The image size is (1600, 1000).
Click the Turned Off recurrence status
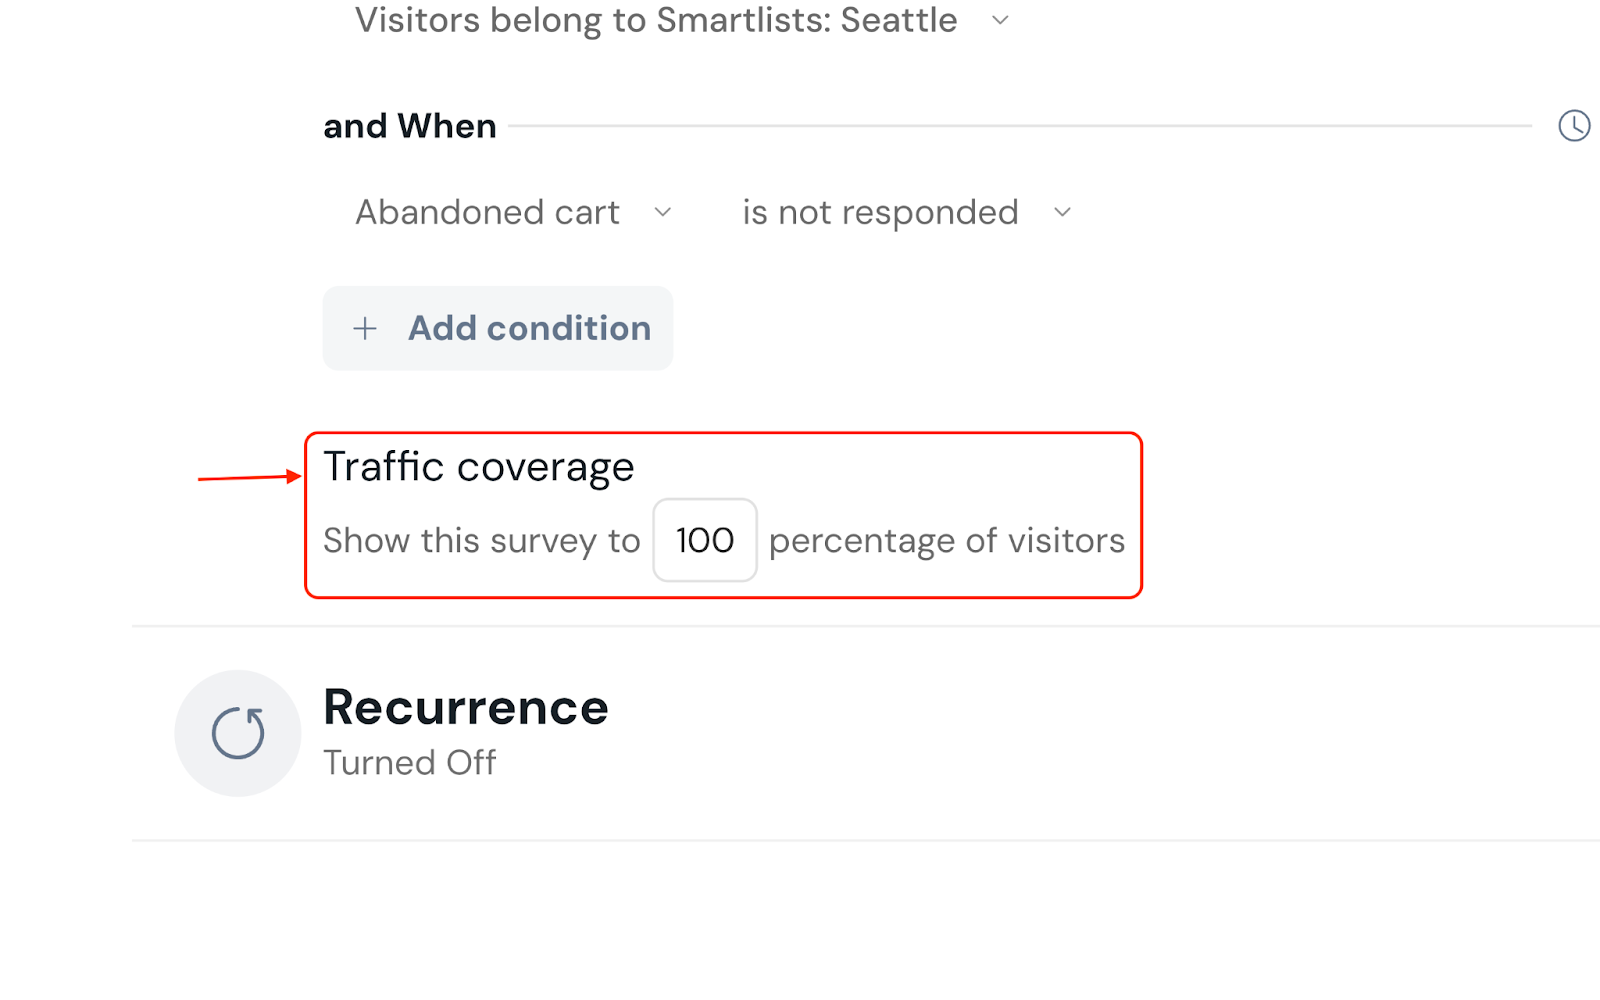click(x=410, y=763)
